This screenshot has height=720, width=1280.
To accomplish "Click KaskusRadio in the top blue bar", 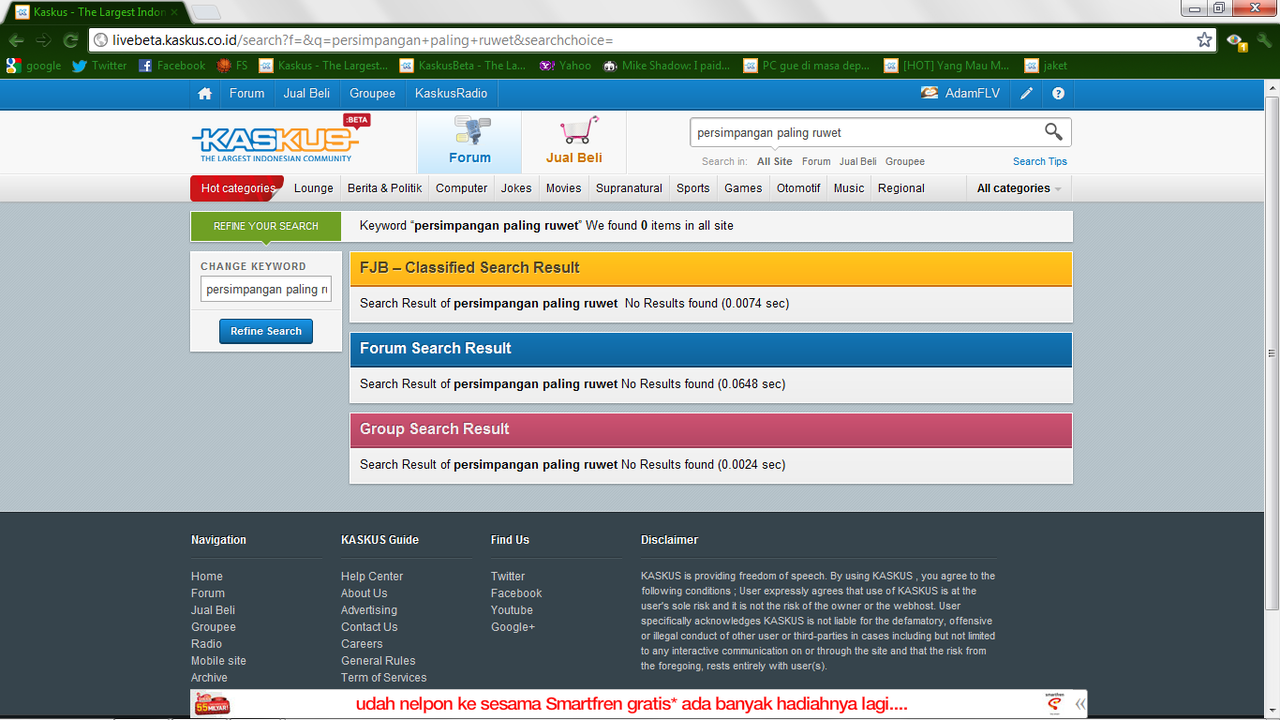I will [451, 93].
